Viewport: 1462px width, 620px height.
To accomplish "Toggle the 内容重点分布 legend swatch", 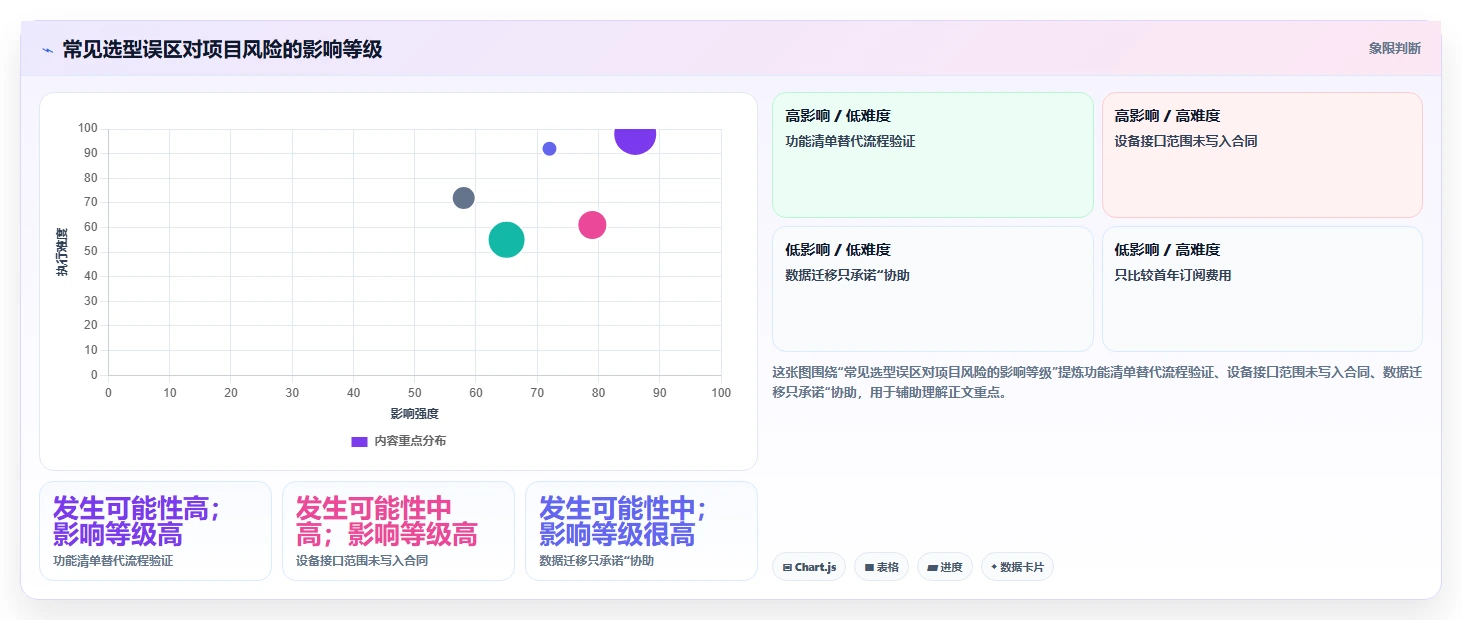I will pyautogui.click(x=359, y=441).
